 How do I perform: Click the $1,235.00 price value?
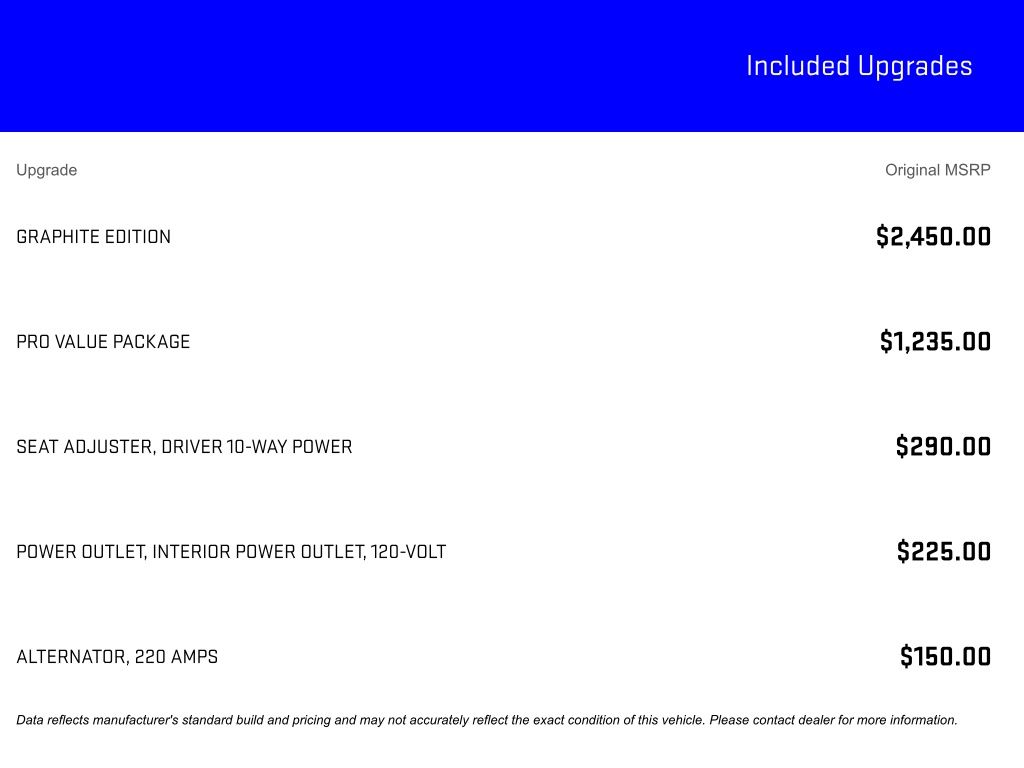pos(935,342)
